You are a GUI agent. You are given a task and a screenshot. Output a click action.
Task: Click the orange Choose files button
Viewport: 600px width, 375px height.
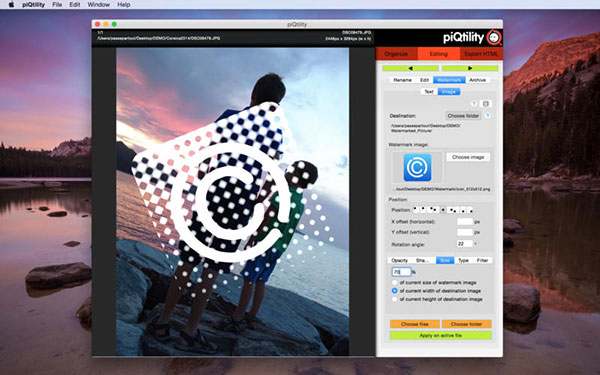(415, 324)
